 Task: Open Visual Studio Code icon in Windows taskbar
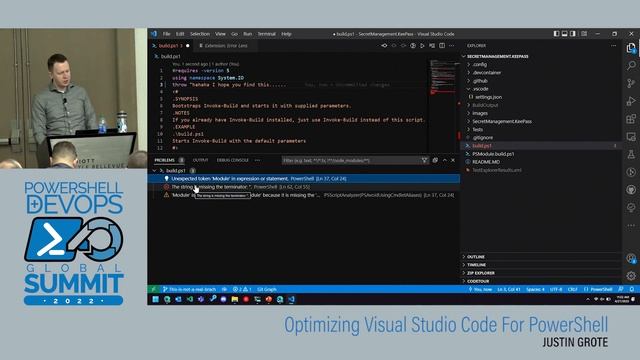[x=291, y=299]
